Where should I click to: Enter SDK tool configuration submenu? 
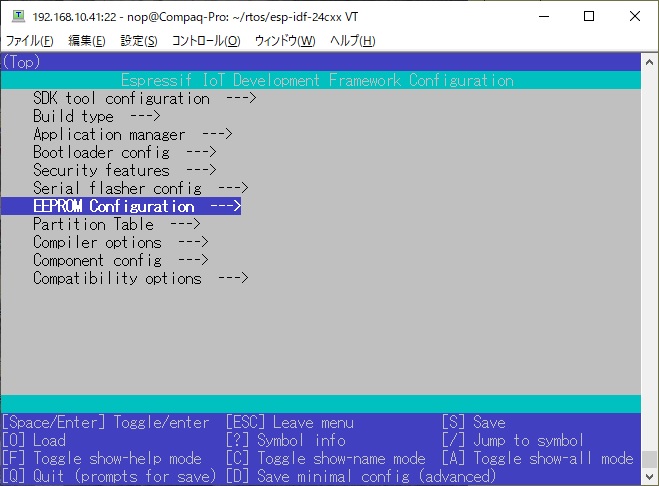(145, 98)
